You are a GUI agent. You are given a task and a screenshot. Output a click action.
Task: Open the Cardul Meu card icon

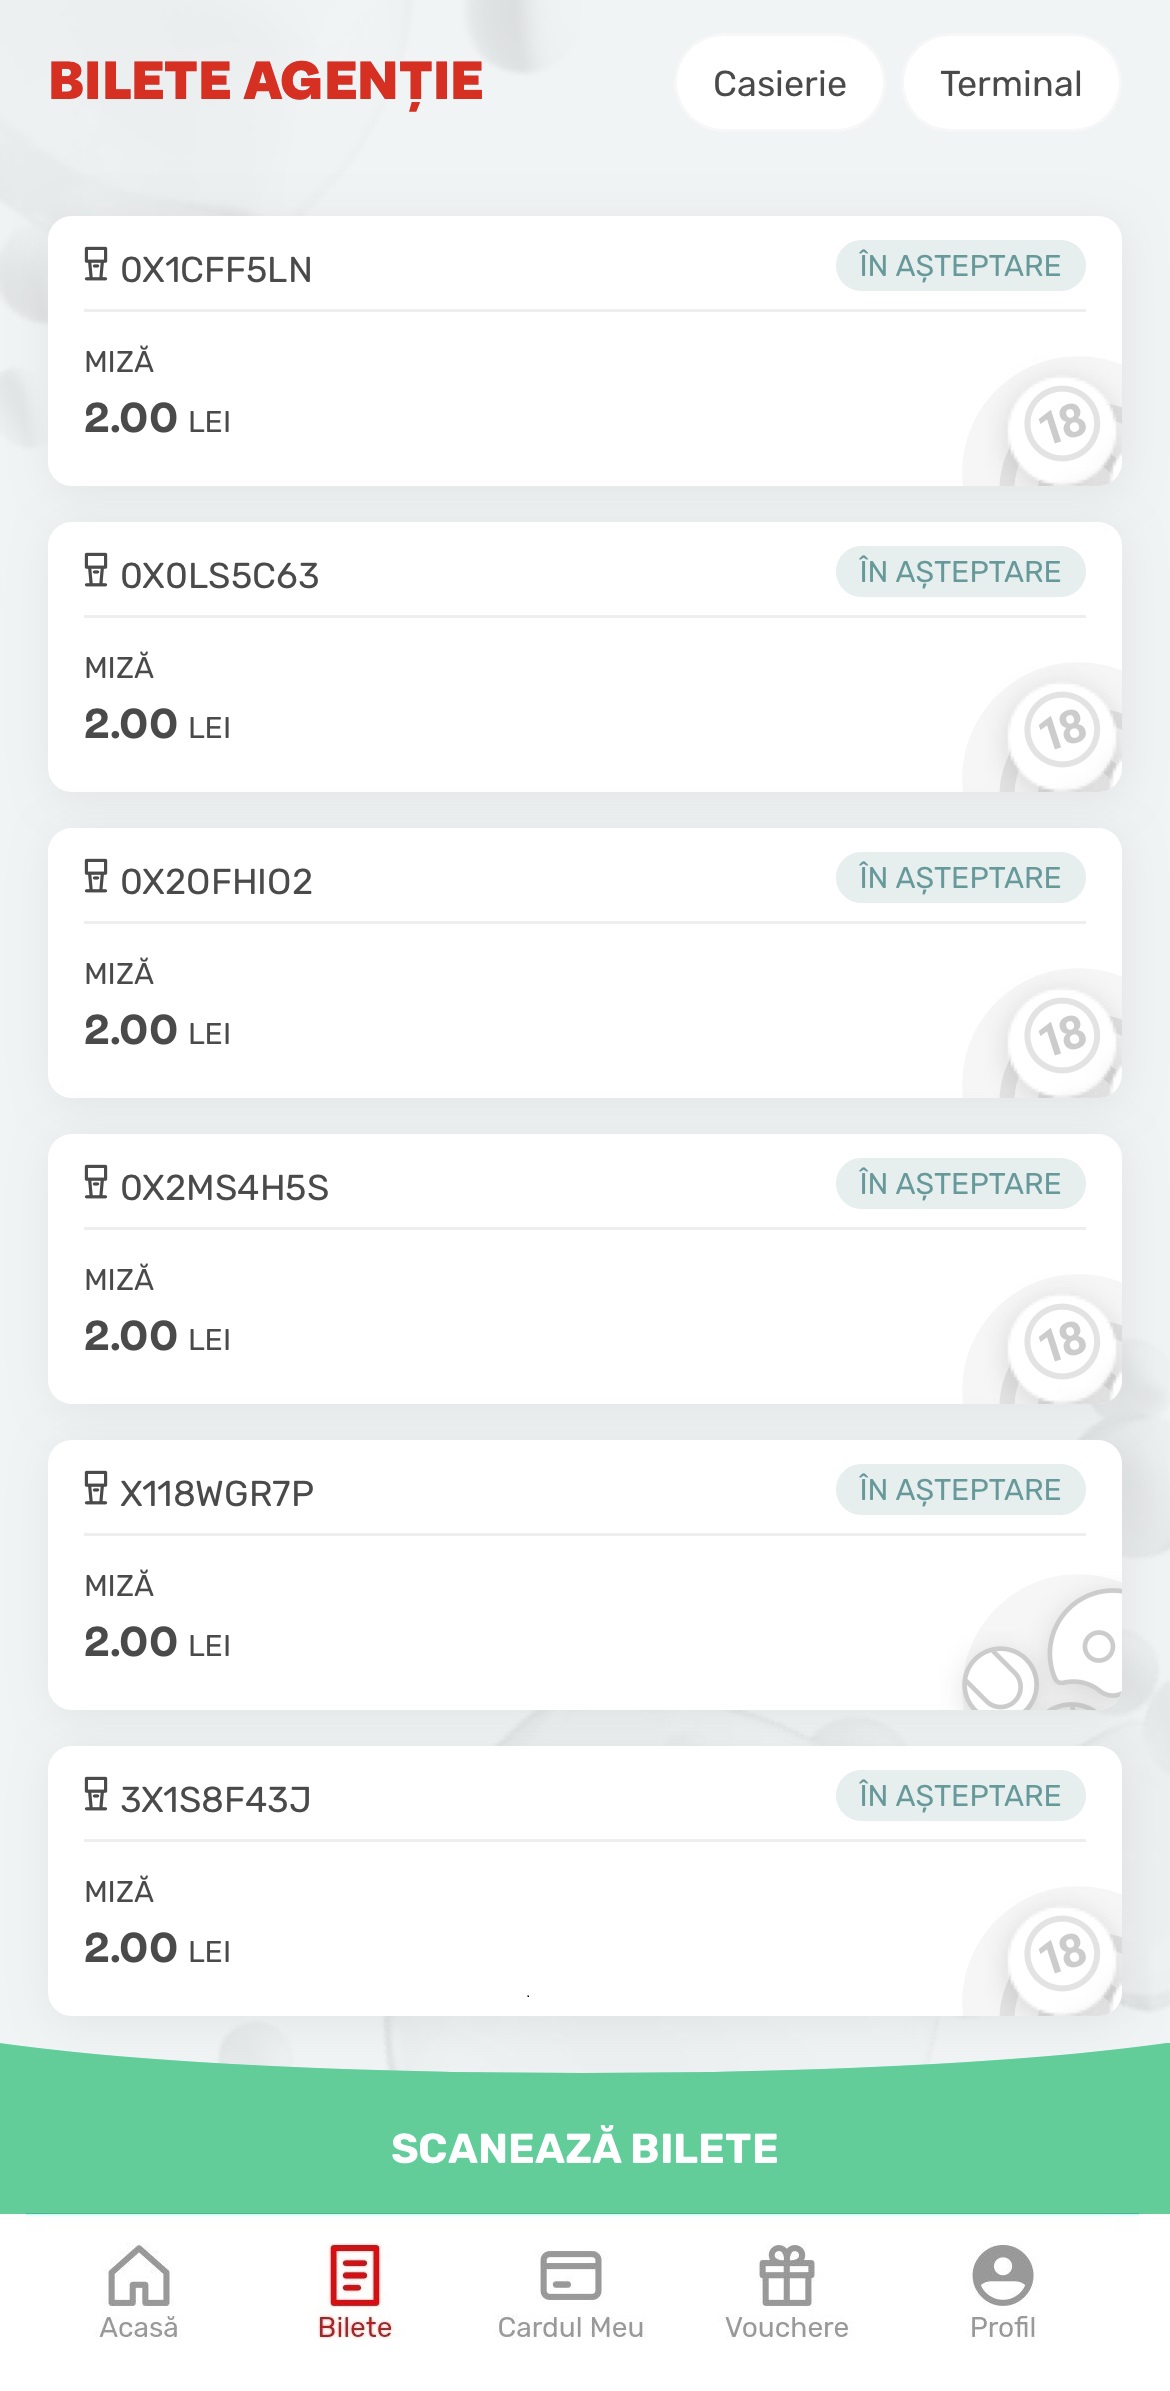click(x=571, y=2276)
